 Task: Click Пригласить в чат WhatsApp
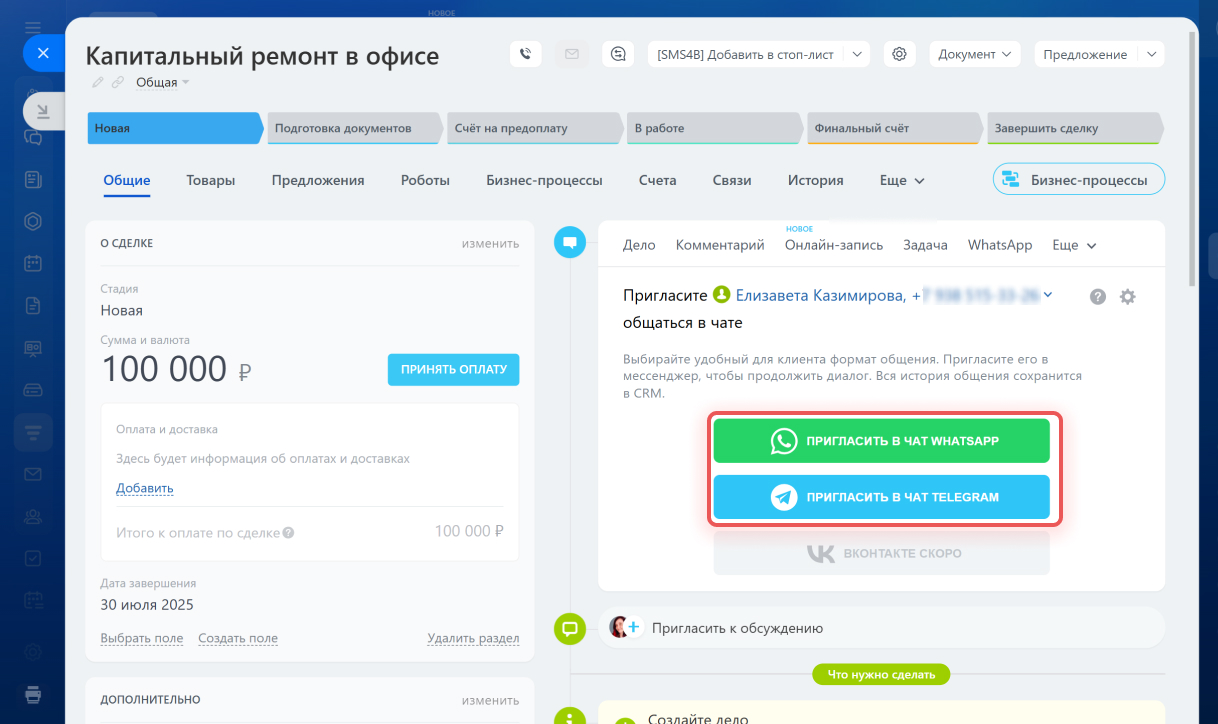(x=882, y=441)
